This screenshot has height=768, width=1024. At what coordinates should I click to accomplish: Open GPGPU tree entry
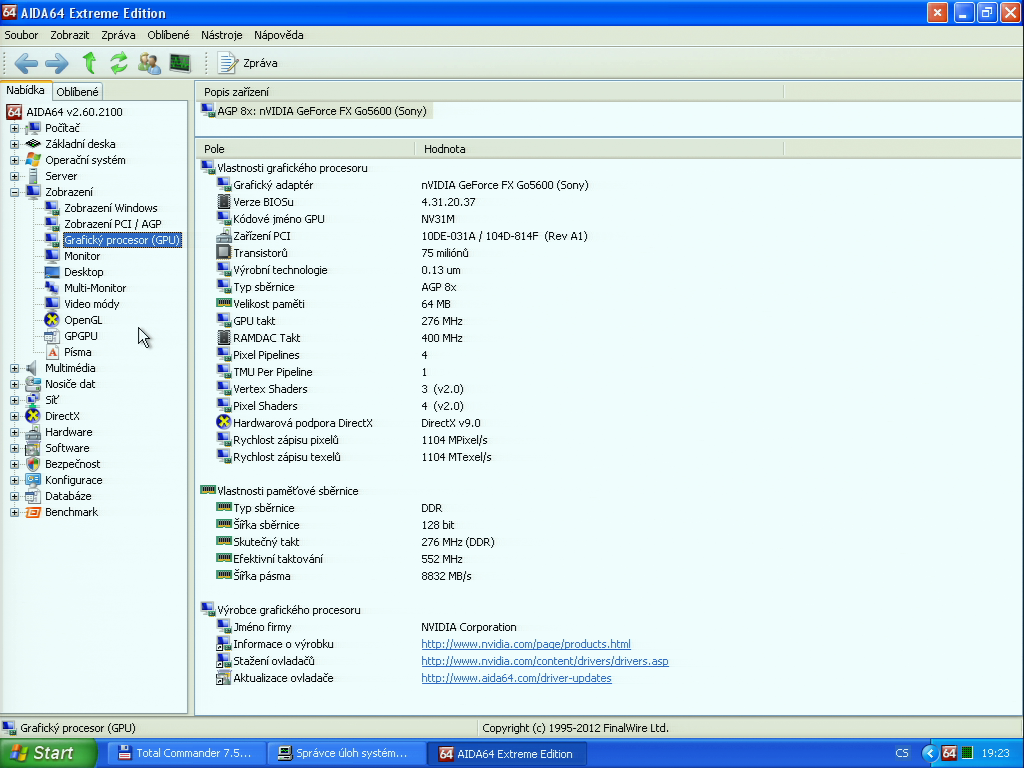point(81,336)
